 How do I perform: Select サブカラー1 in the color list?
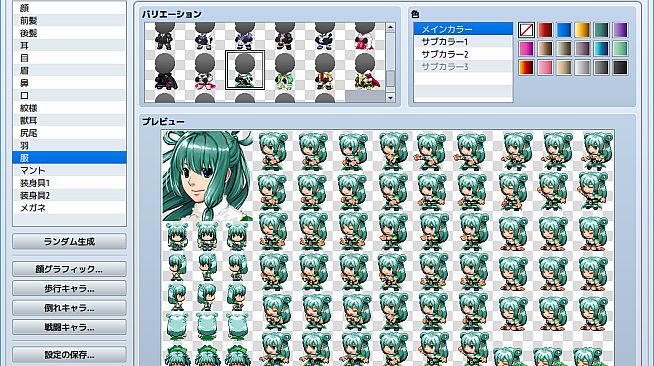coord(463,42)
